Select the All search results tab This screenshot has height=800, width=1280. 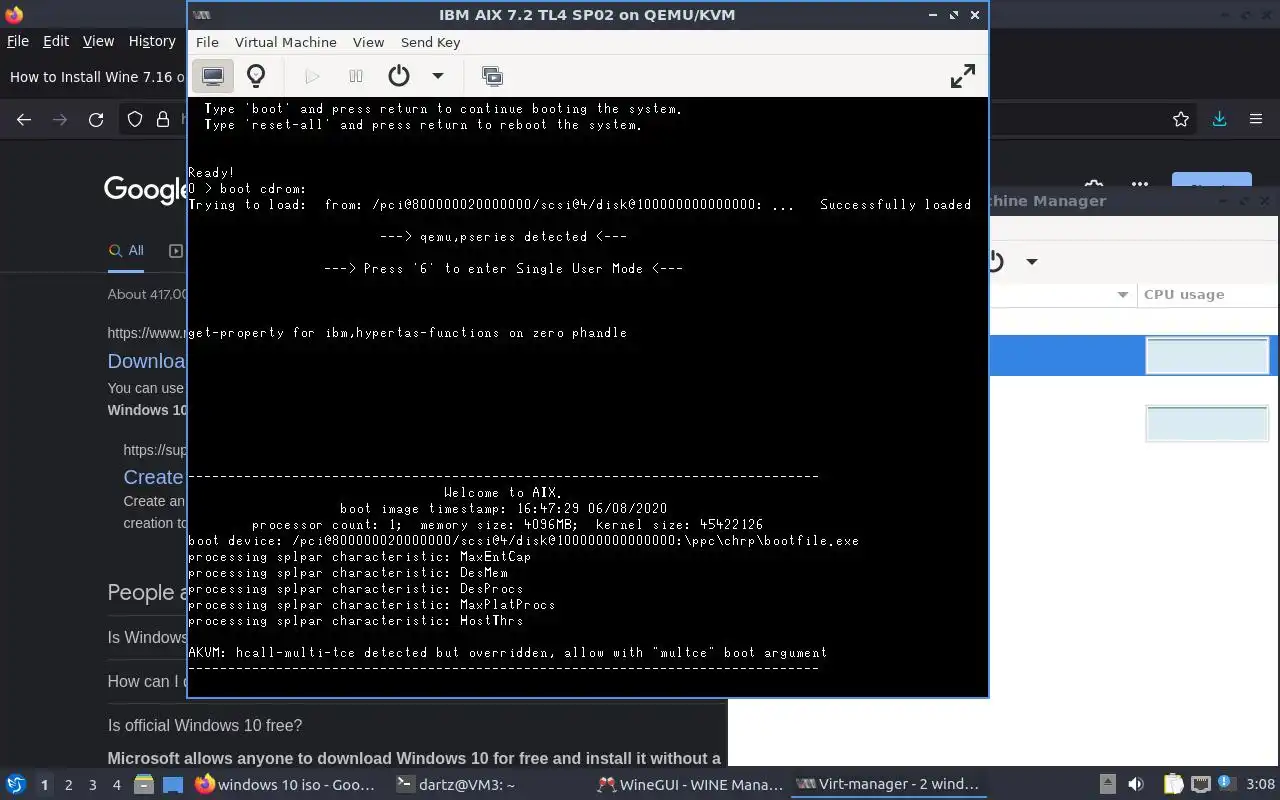[126, 251]
